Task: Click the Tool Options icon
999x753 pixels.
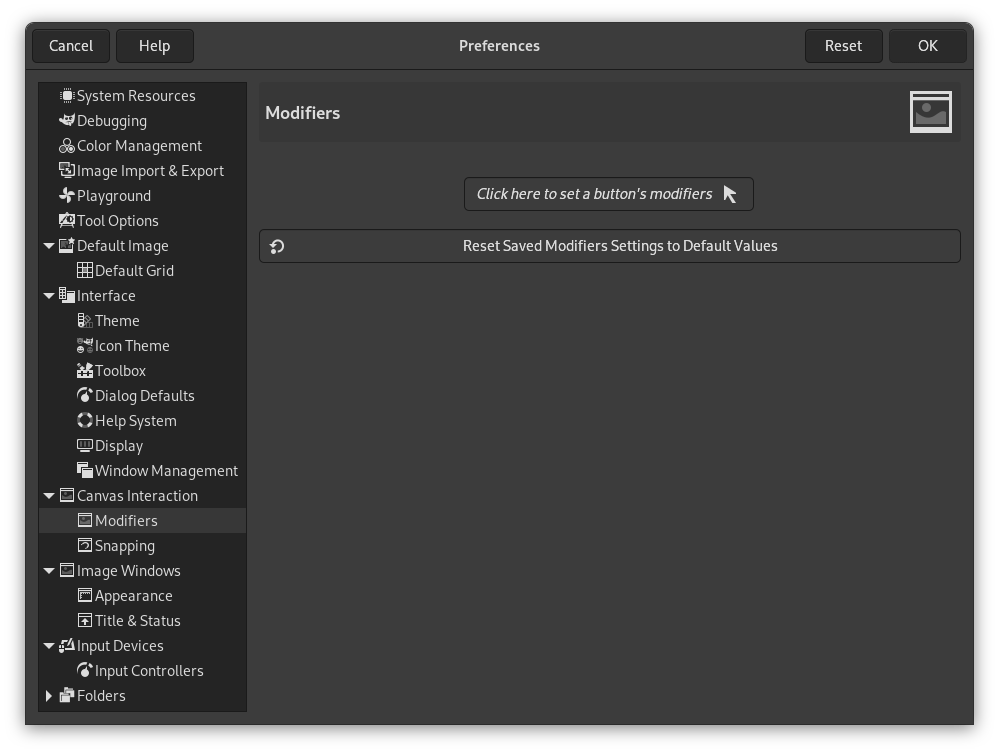Action: 67,221
